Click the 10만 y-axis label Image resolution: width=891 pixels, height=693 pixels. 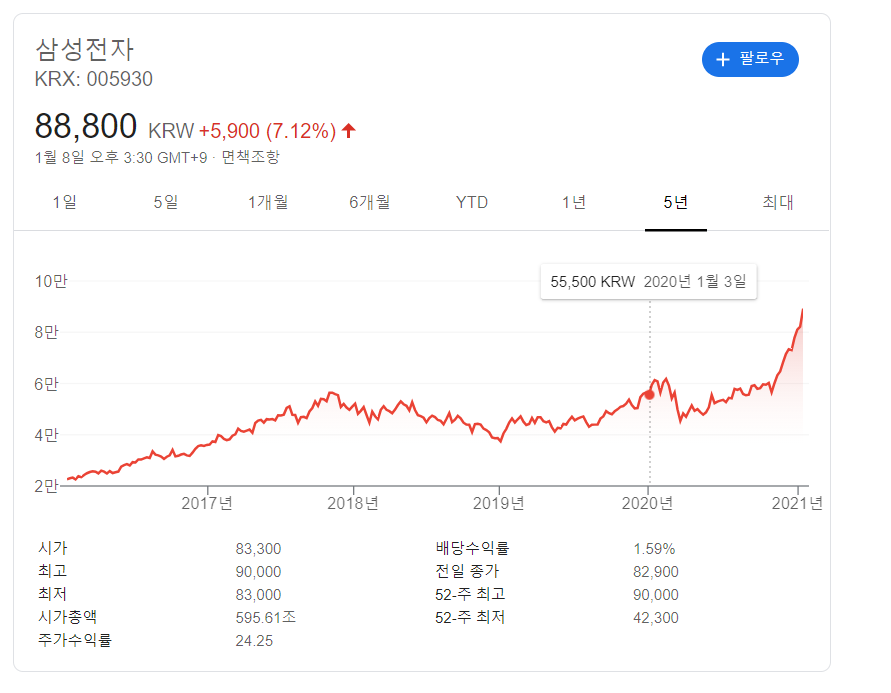point(51,281)
